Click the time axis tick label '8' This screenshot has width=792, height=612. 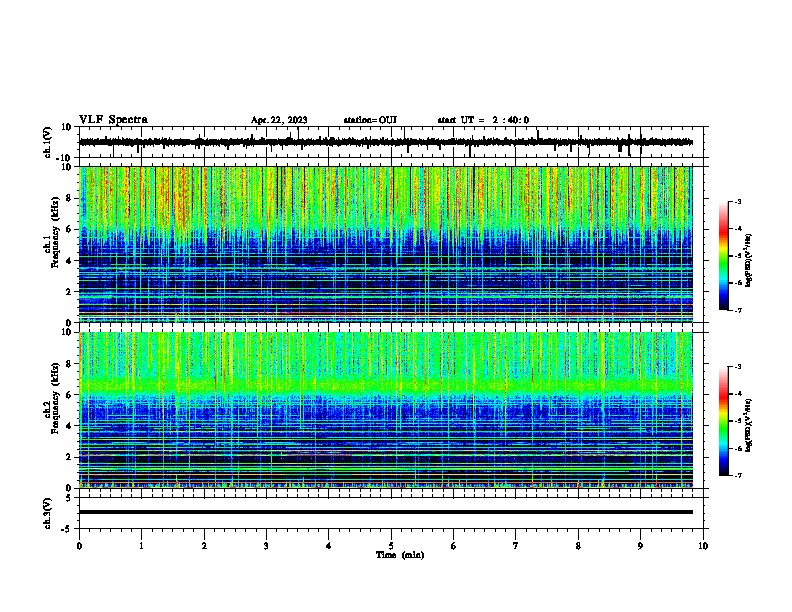point(578,546)
